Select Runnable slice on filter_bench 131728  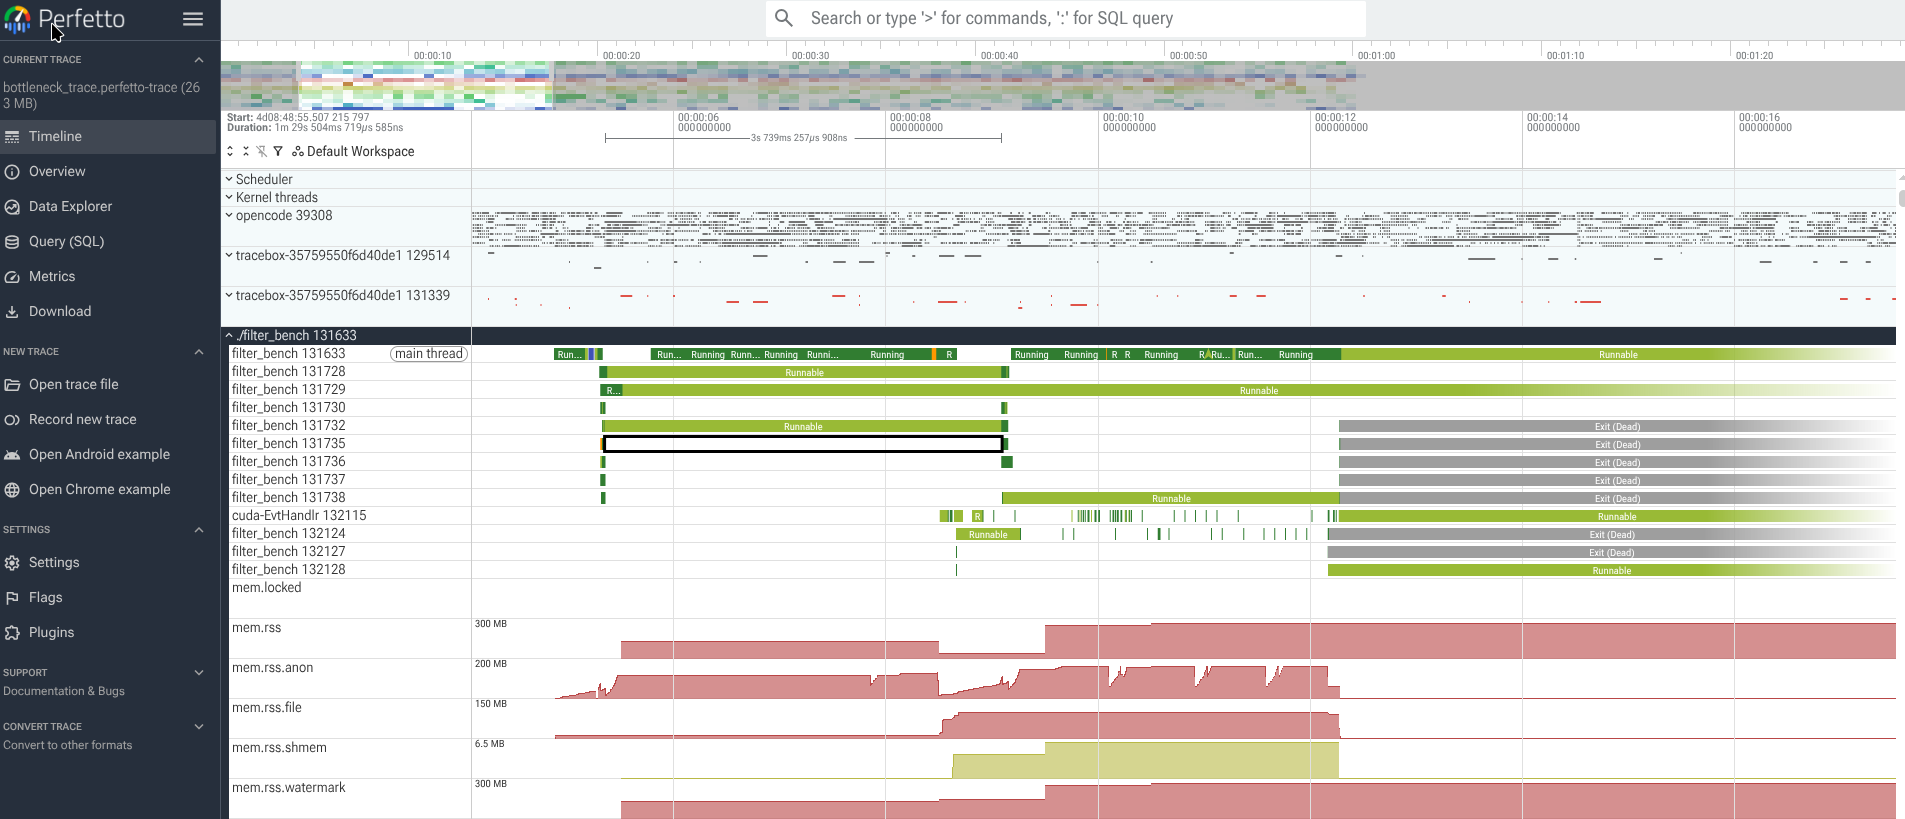tap(804, 372)
